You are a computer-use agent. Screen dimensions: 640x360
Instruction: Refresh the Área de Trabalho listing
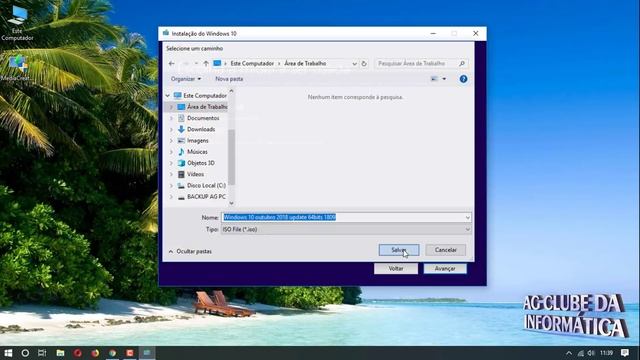(364, 64)
